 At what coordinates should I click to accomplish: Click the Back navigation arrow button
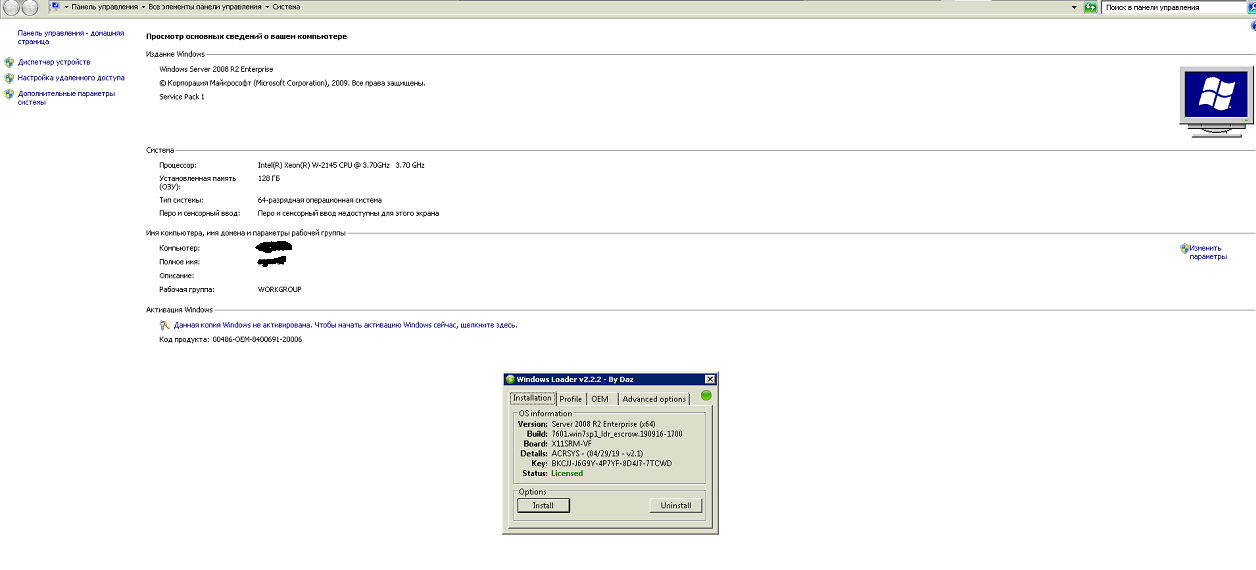click(9, 7)
